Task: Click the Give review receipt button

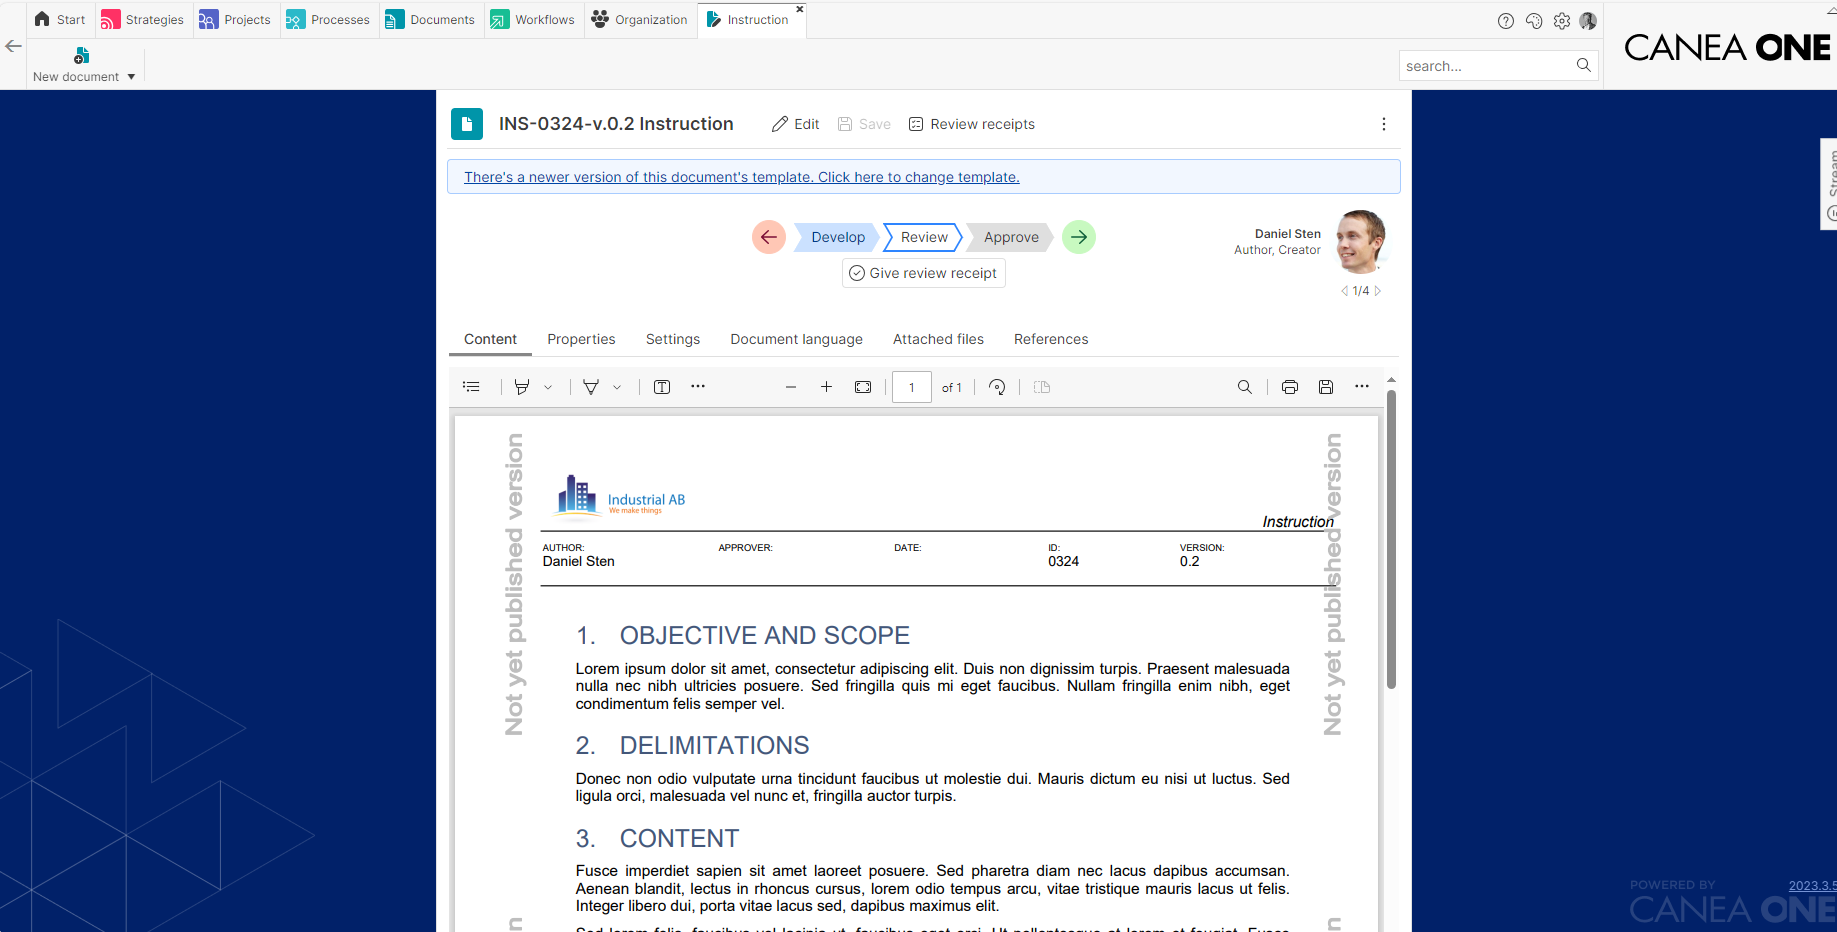Action: [923, 273]
